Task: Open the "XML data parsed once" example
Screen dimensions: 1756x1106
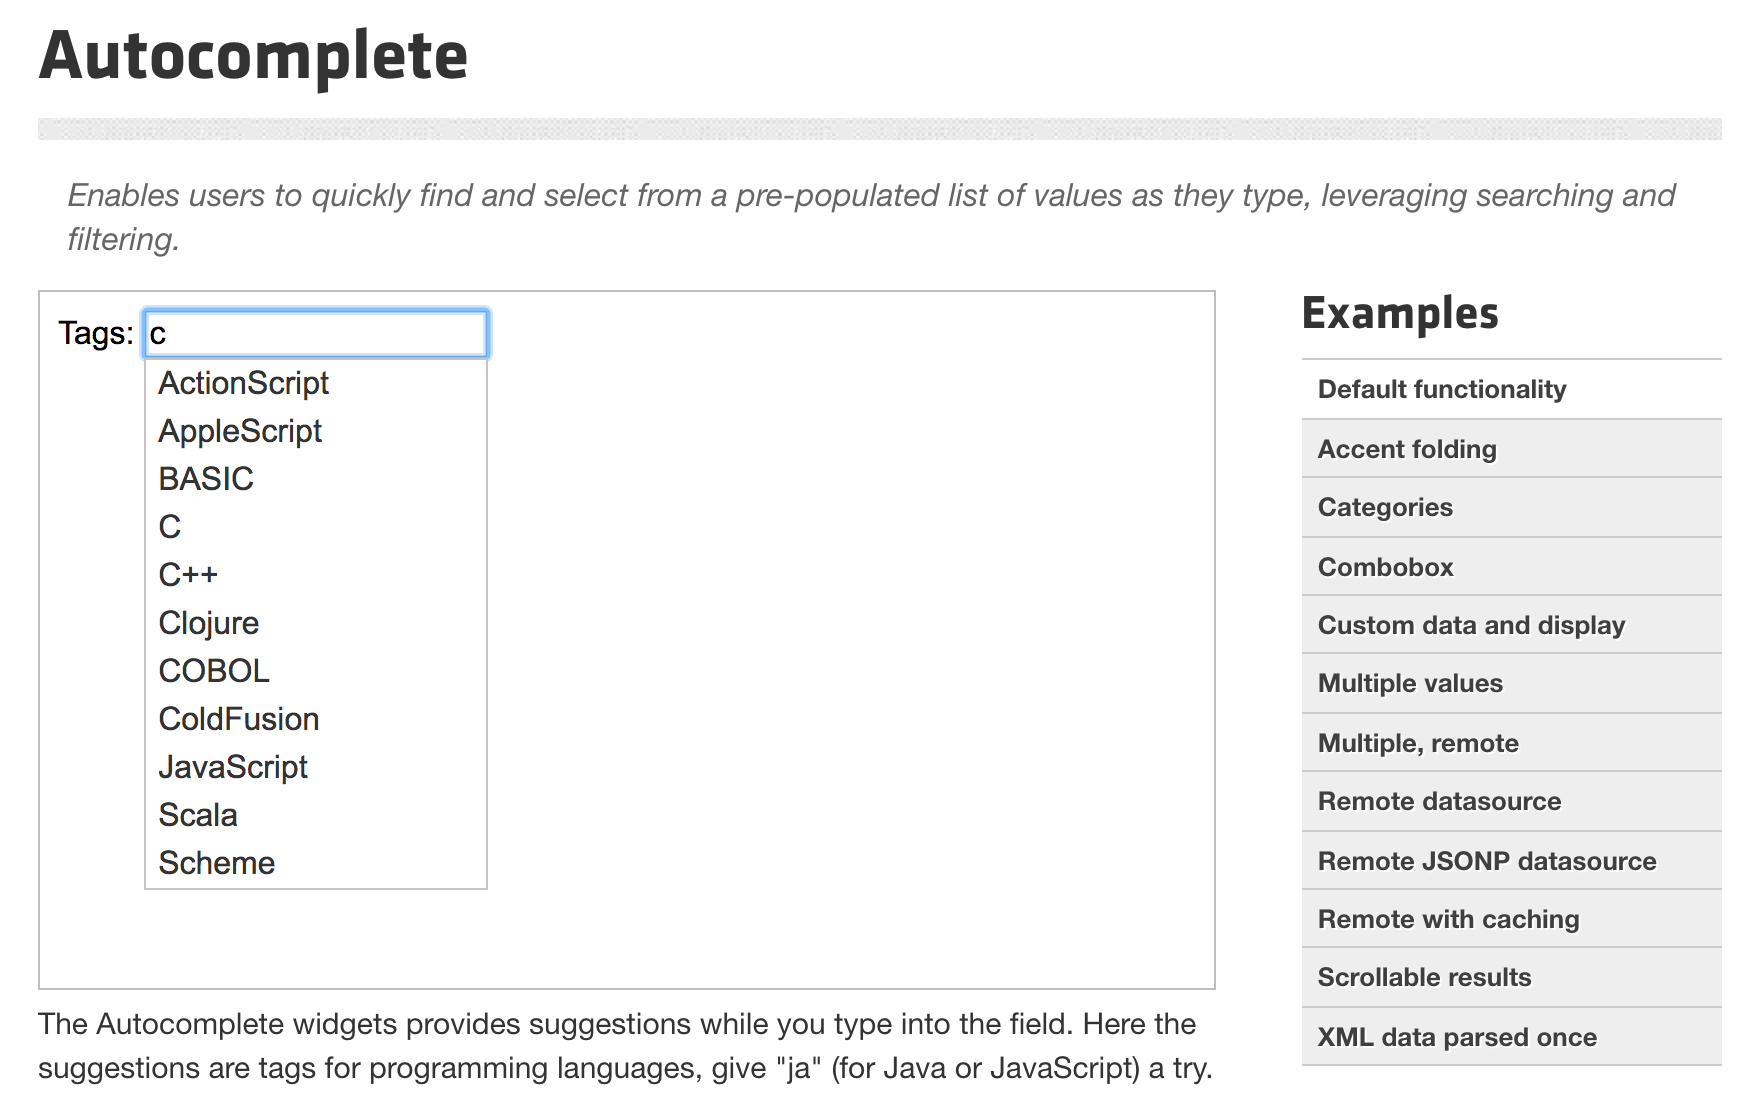Action: point(1457,1037)
